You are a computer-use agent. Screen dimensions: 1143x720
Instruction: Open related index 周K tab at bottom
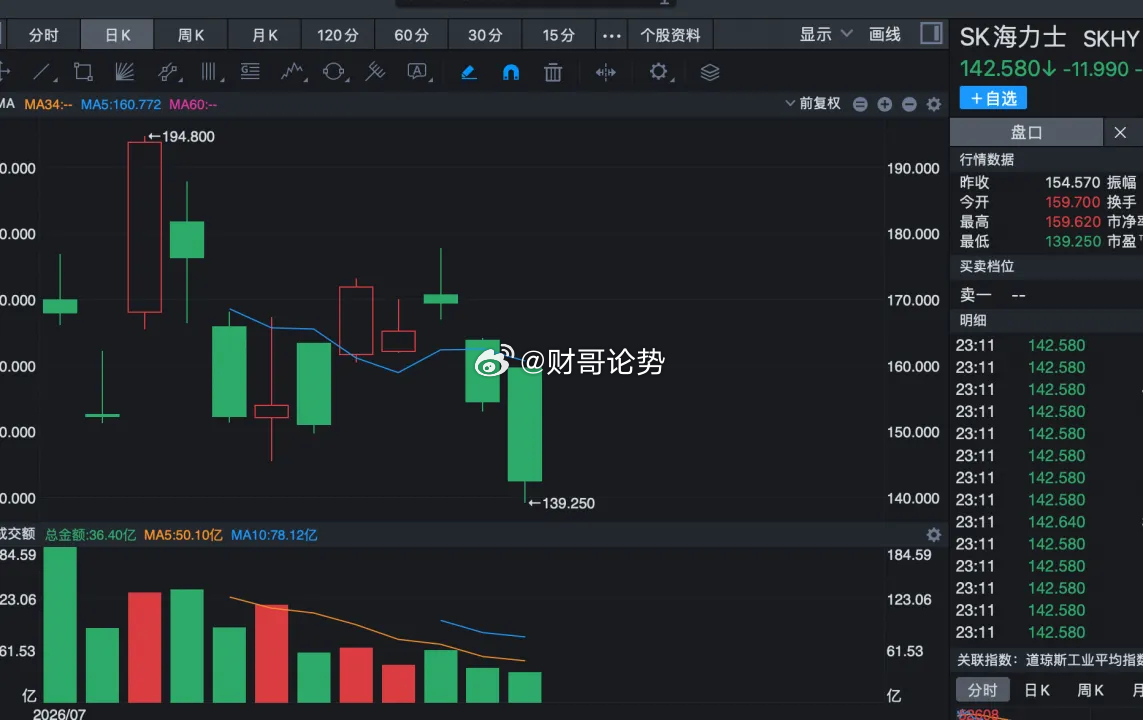pos(1091,689)
